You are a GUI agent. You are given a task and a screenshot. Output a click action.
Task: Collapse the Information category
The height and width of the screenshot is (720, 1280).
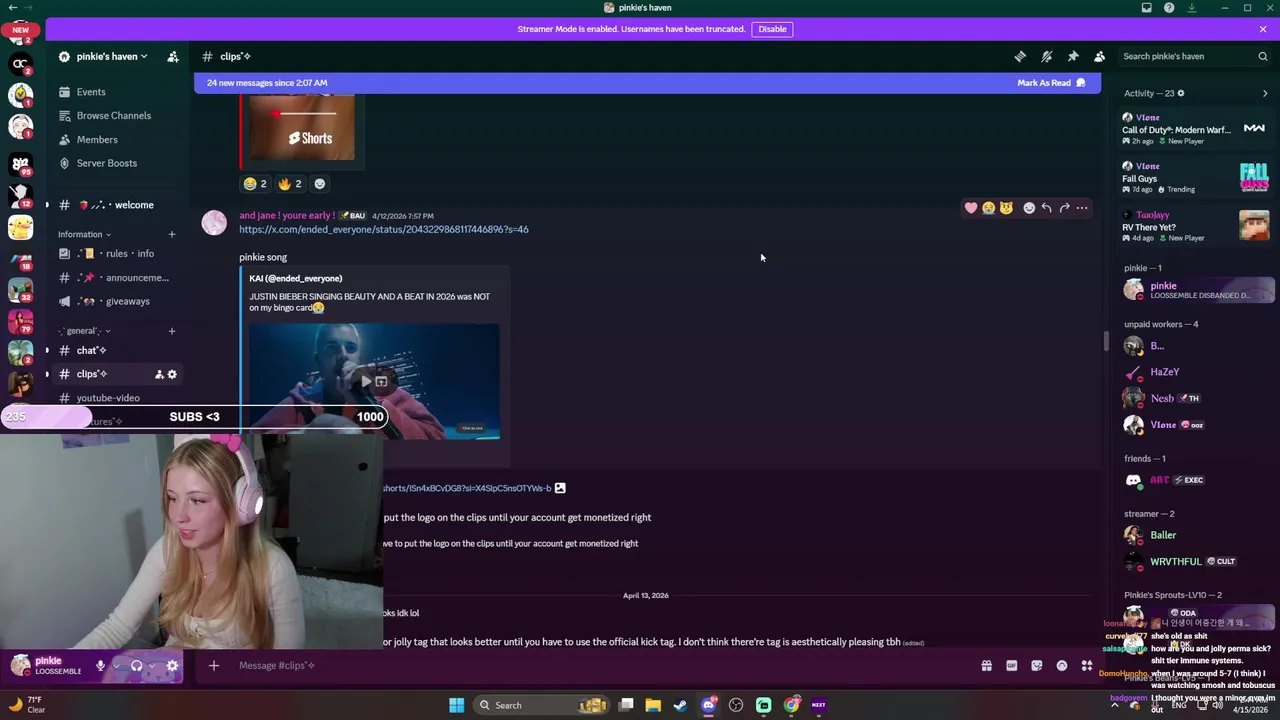coord(84,234)
